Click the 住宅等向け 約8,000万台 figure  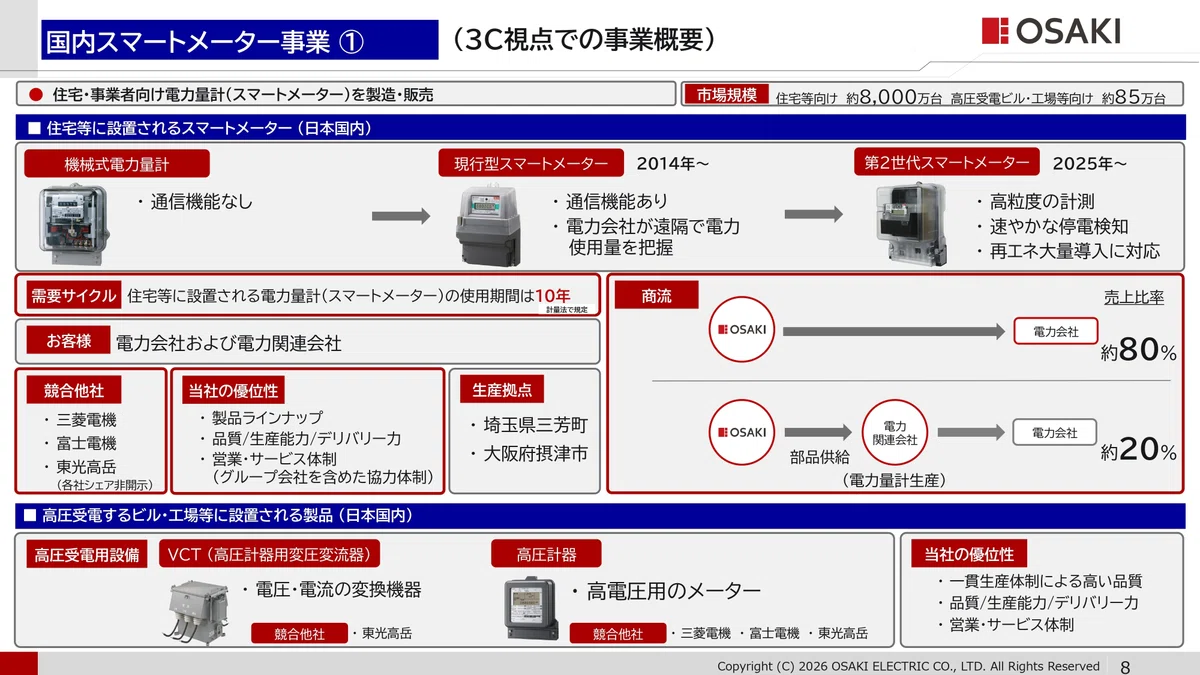coord(860,97)
